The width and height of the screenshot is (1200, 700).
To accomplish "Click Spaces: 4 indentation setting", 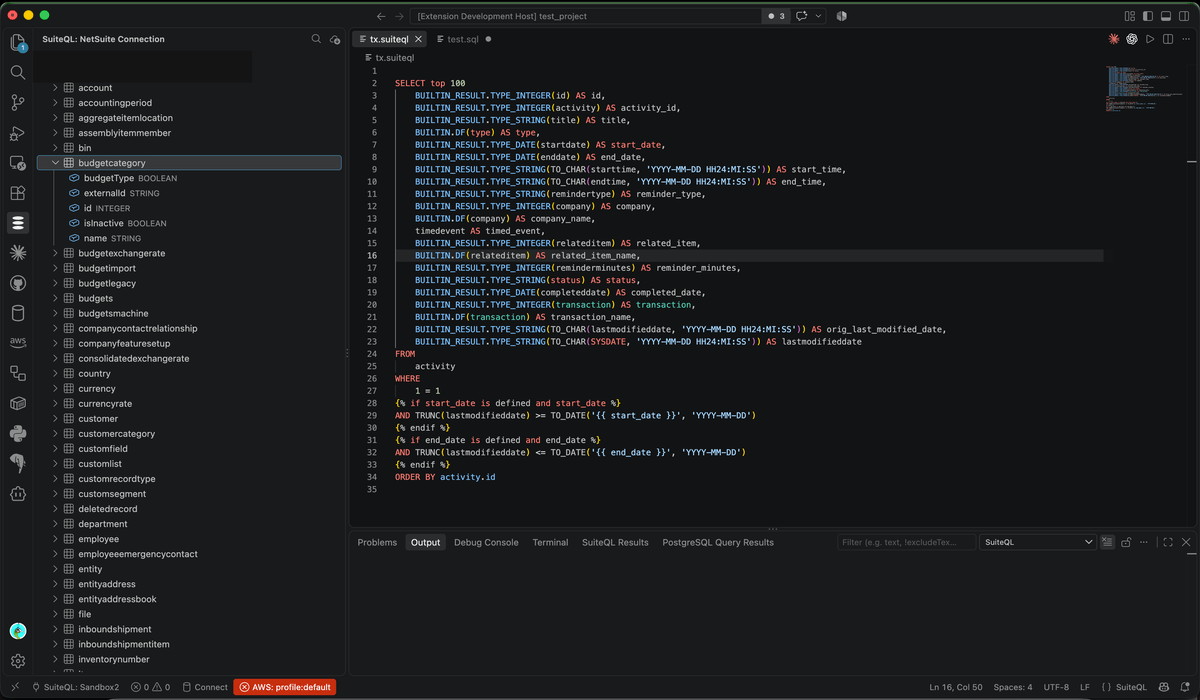I will [x=1013, y=687].
